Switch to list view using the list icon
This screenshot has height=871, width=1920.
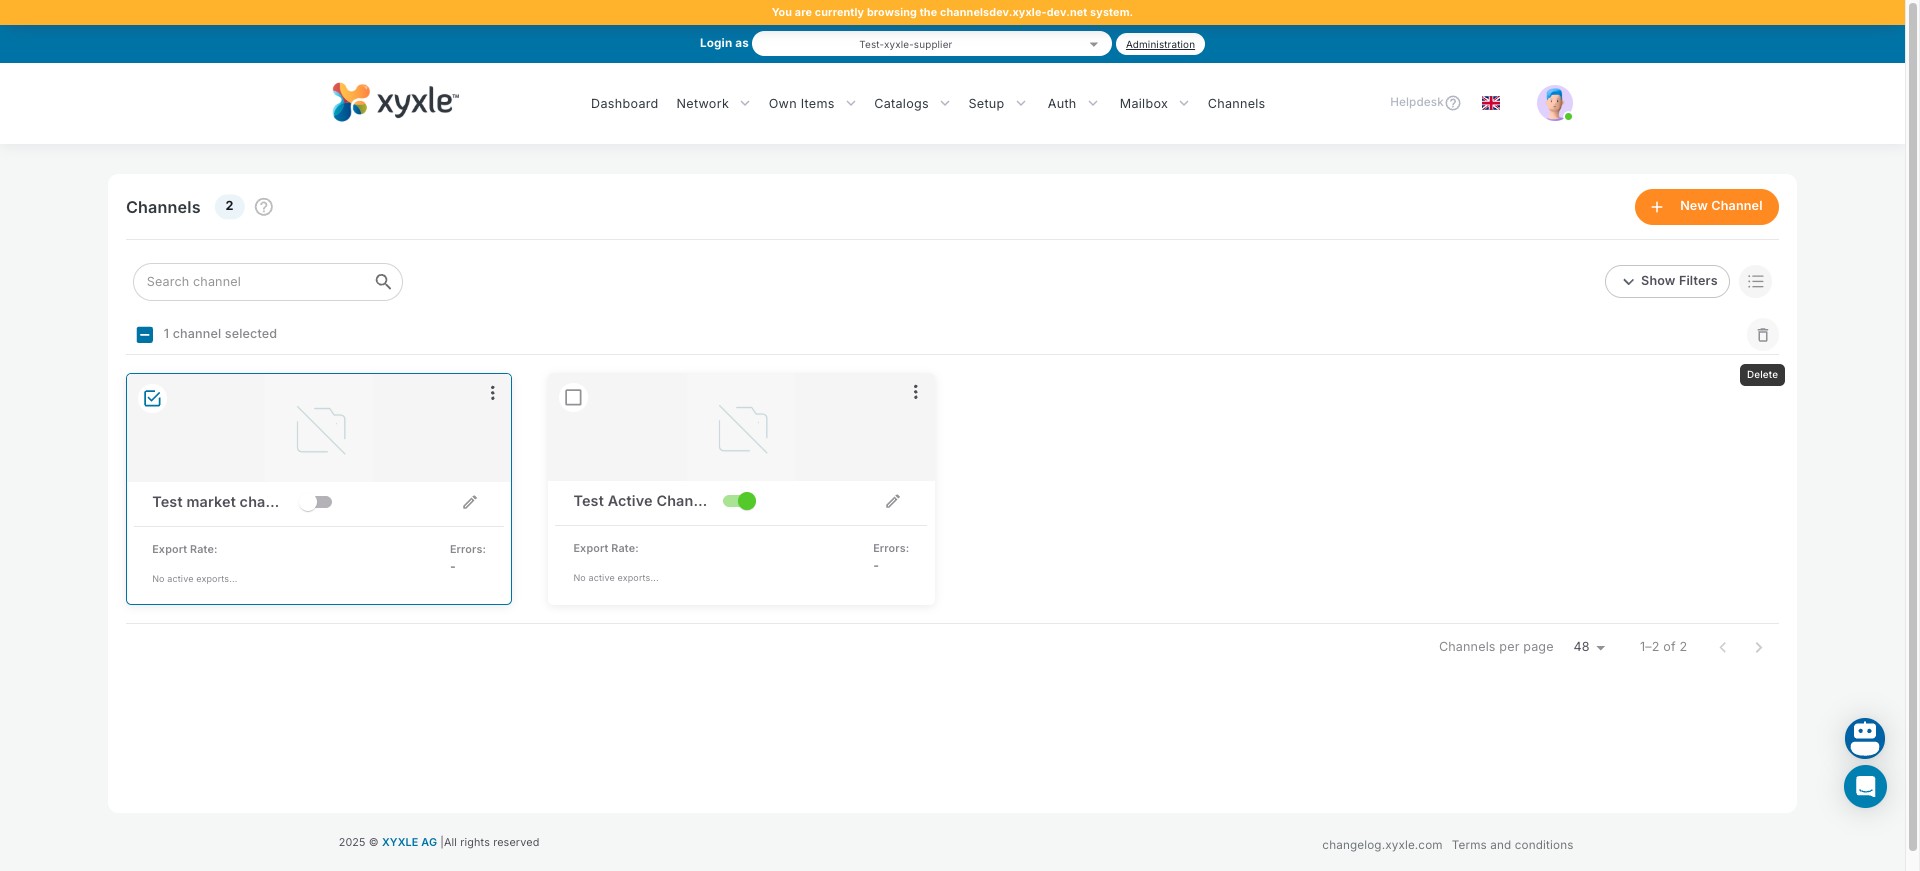tap(1755, 282)
